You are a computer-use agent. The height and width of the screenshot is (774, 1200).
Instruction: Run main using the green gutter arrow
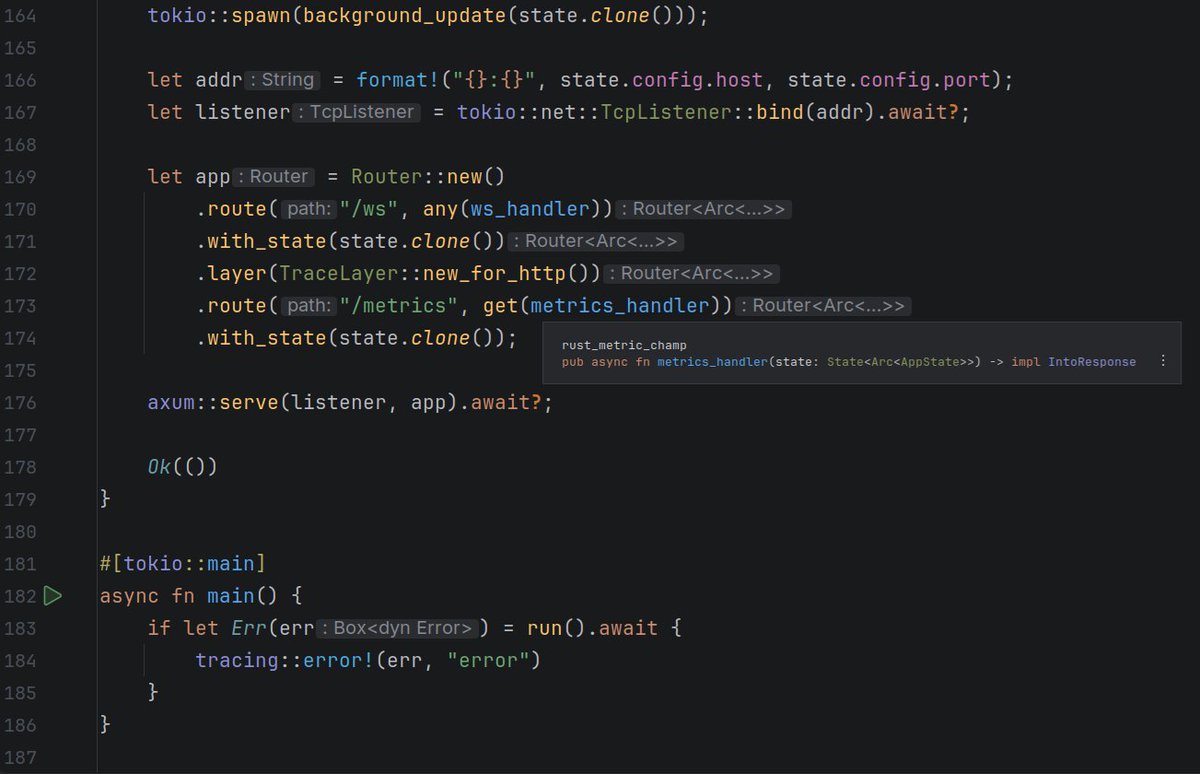point(53,596)
